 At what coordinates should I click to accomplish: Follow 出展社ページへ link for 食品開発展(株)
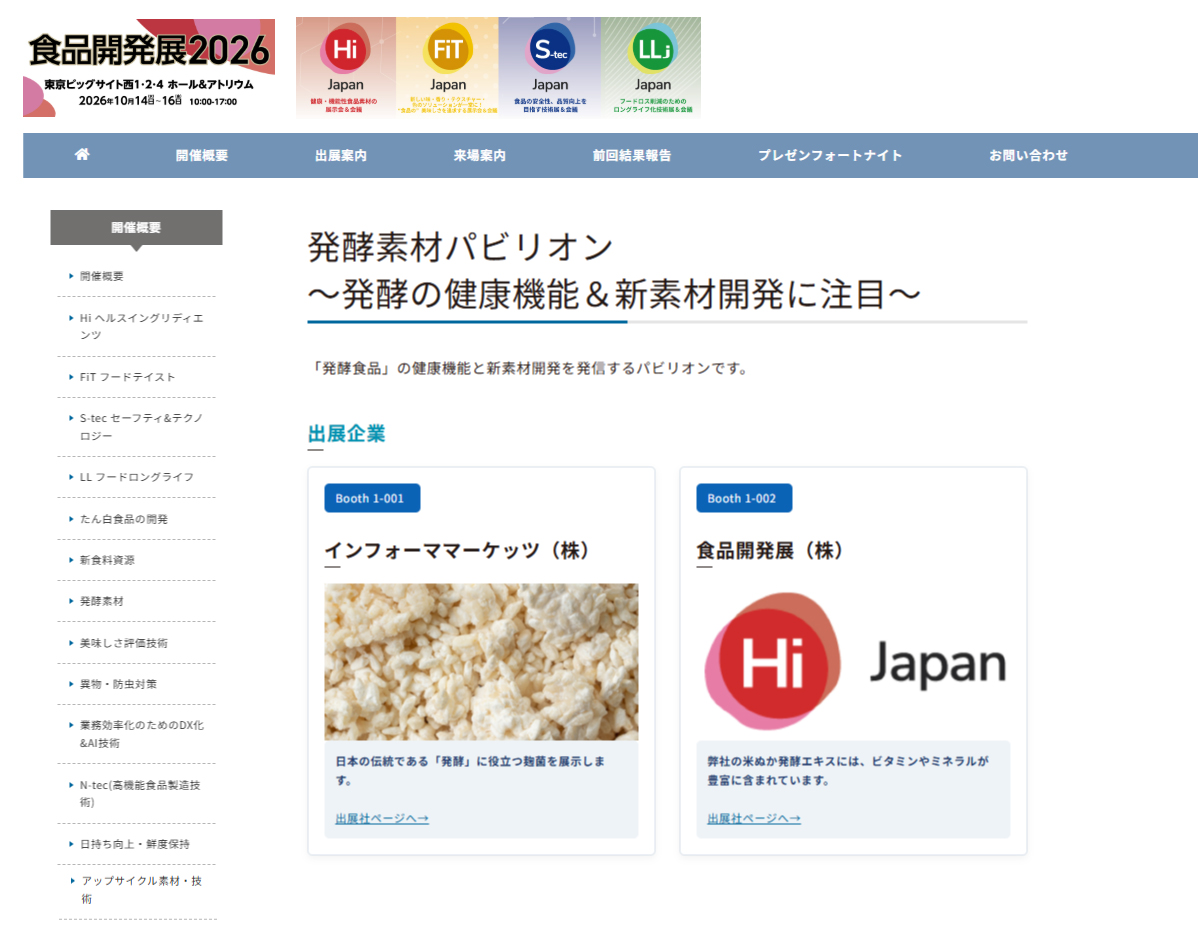754,819
